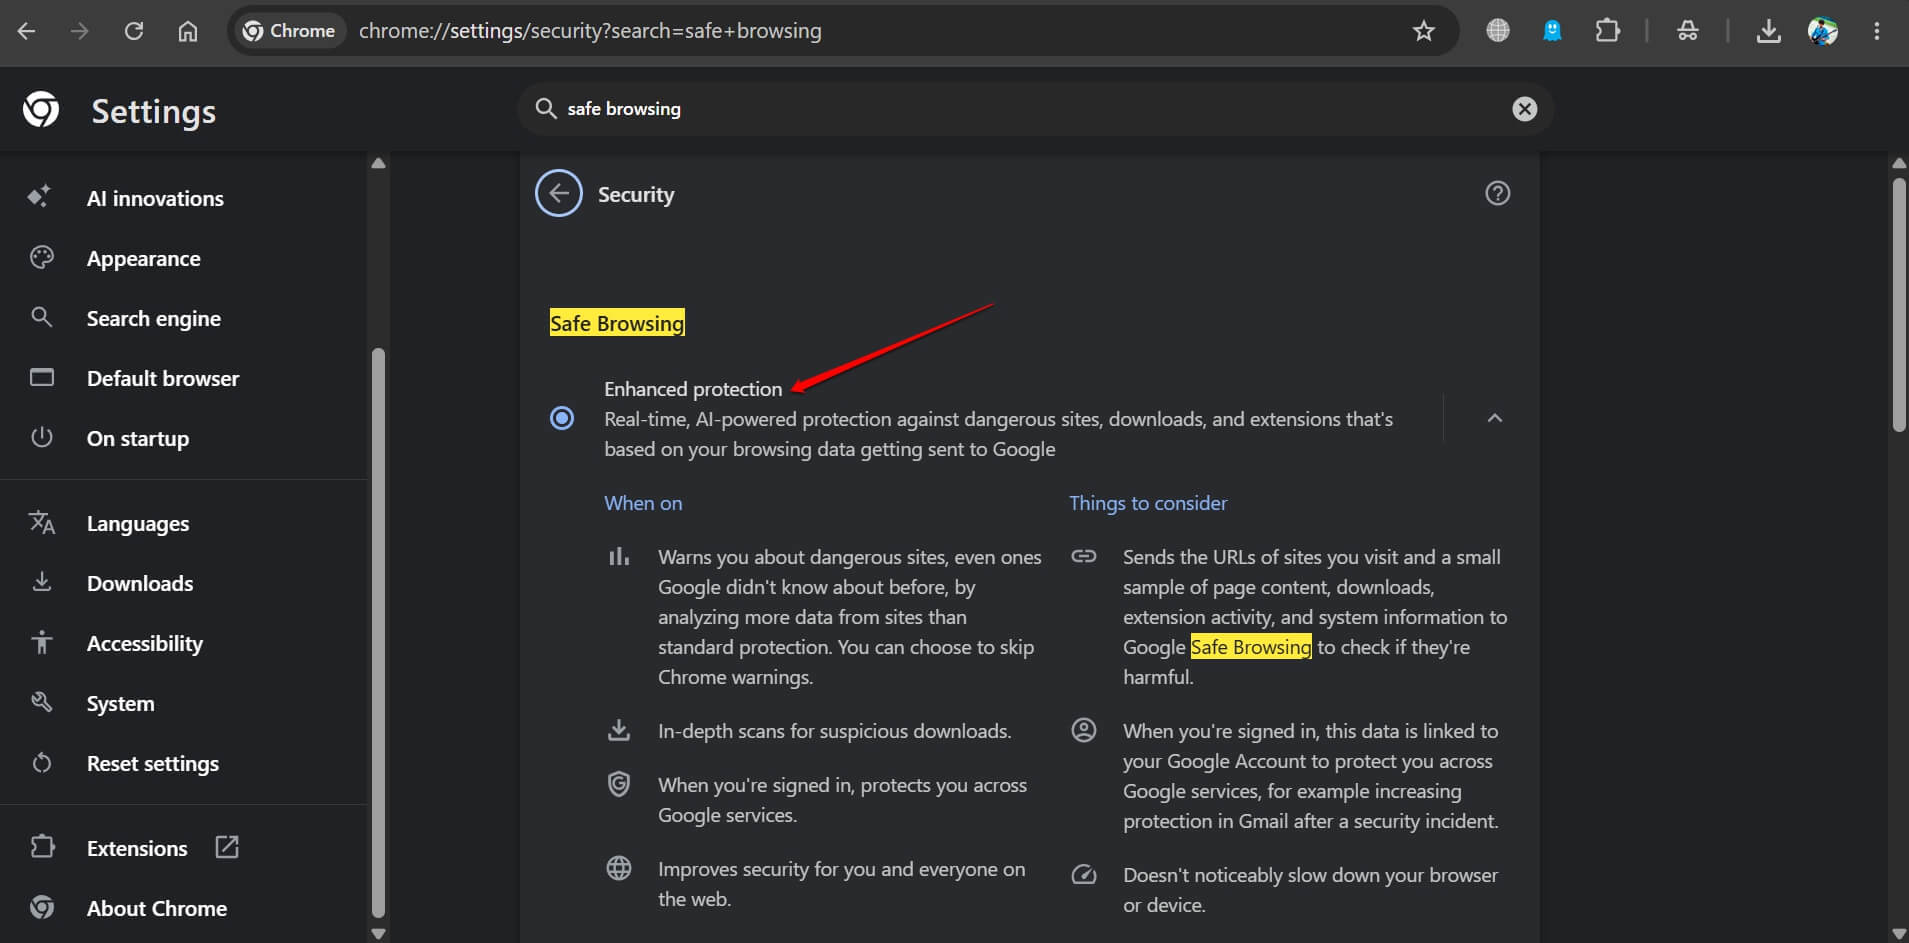Click the highlighted Safe Browsing heading
This screenshot has width=1909, height=943.
(617, 323)
